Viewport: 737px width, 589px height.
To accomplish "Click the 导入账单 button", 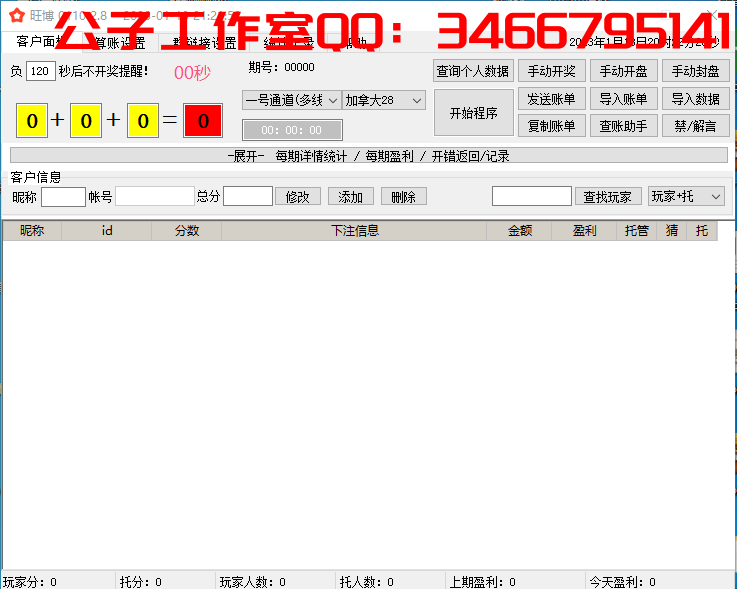I will point(623,99).
